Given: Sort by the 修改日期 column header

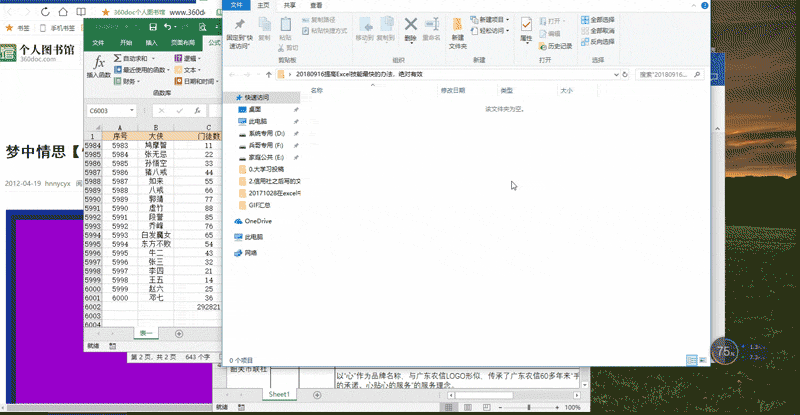Looking at the screenshot, I should point(453,90).
